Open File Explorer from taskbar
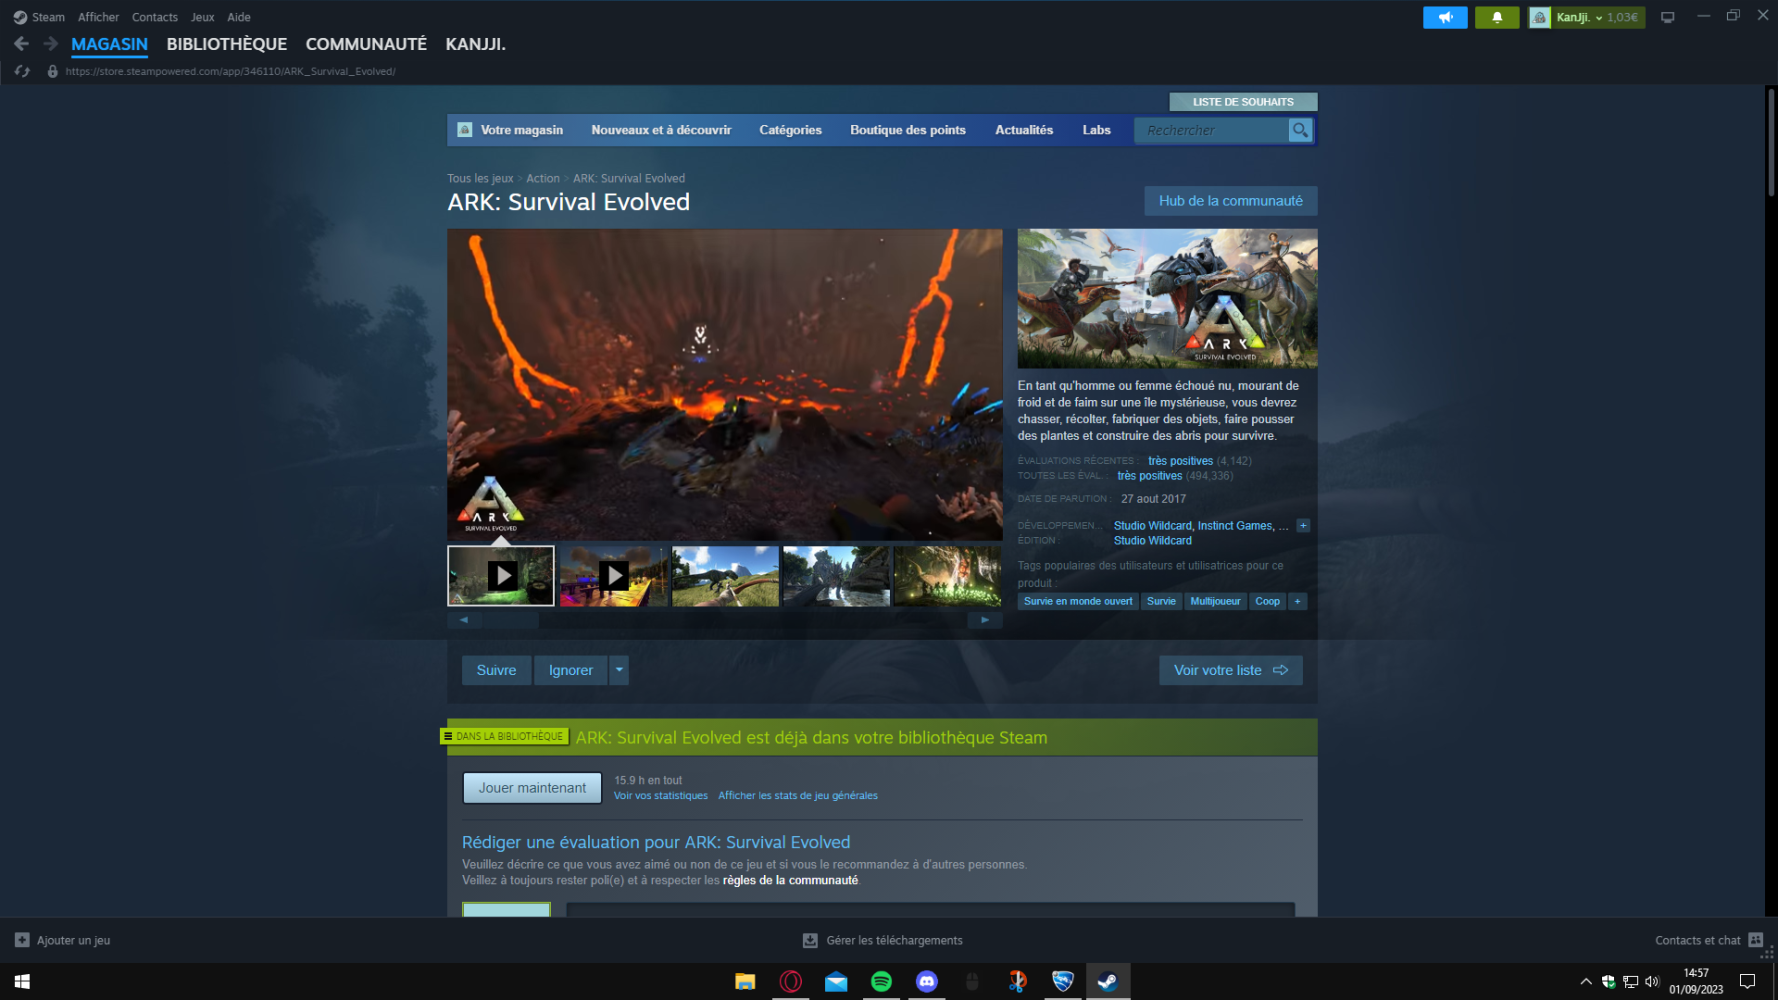 click(x=745, y=982)
